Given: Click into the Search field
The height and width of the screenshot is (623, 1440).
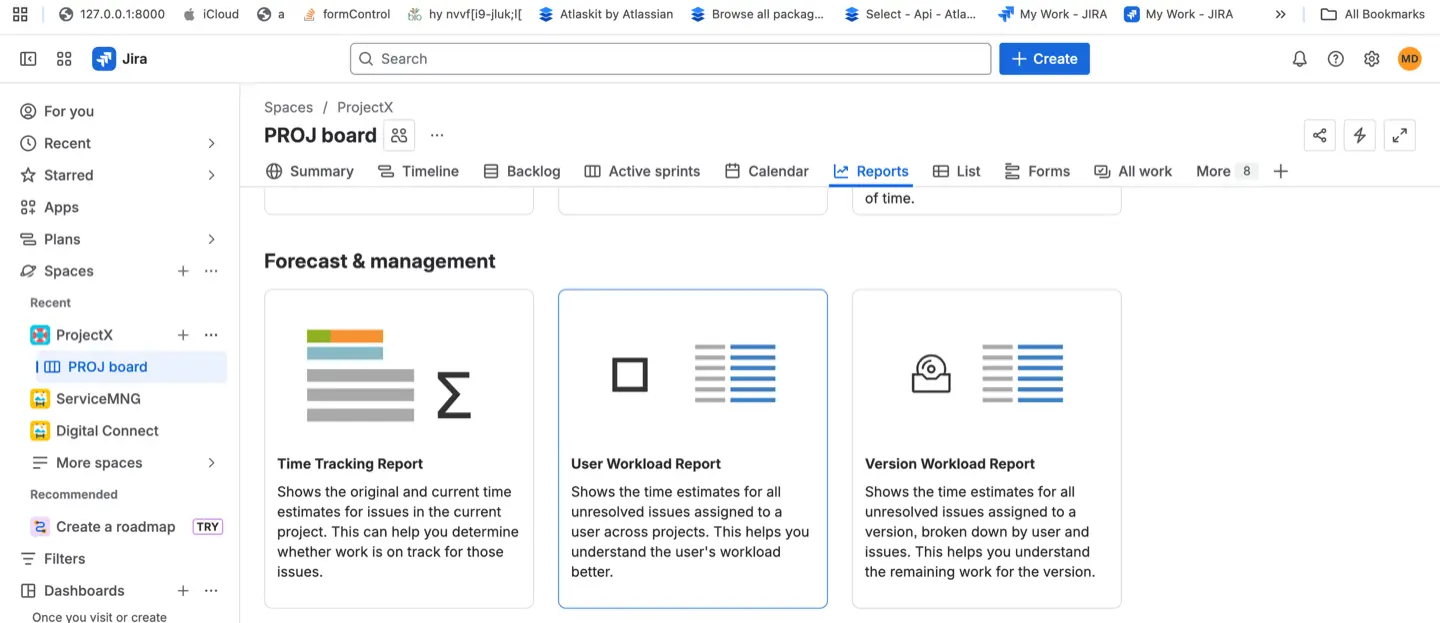Looking at the screenshot, I should click(x=669, y=59).
